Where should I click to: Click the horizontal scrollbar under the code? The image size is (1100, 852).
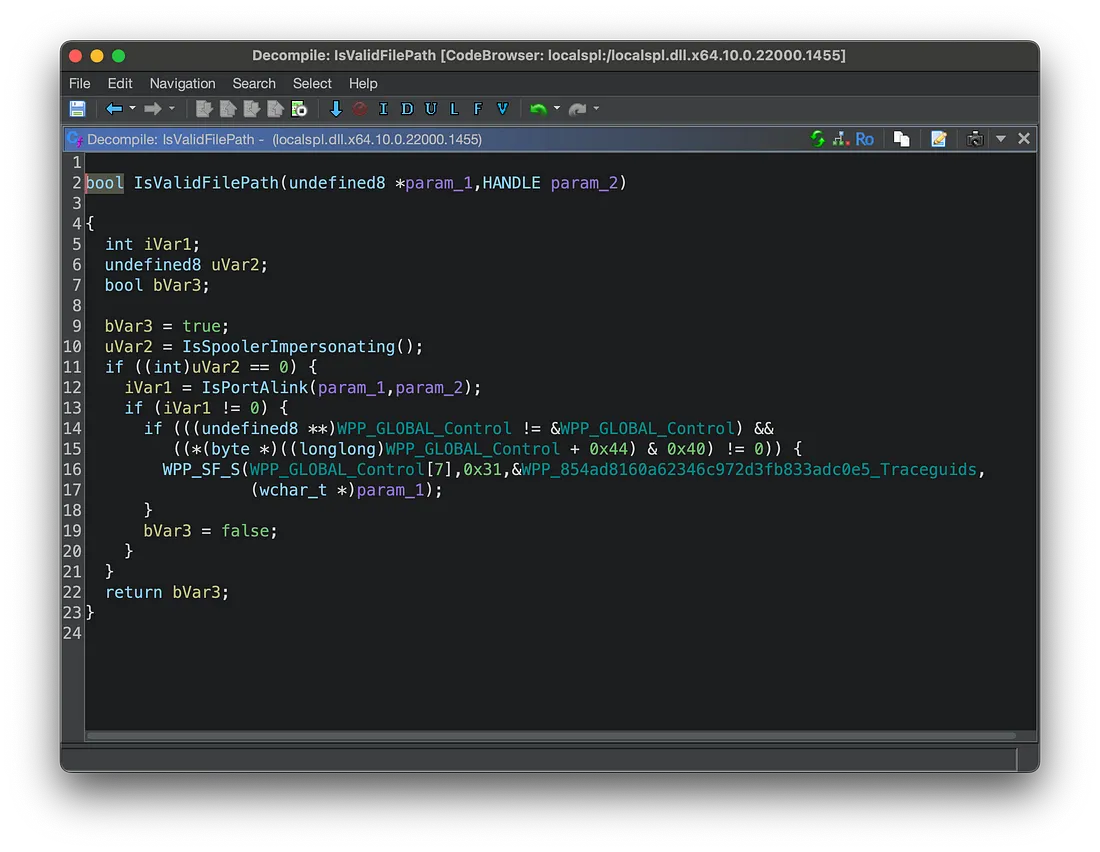(x=550, y=736)
